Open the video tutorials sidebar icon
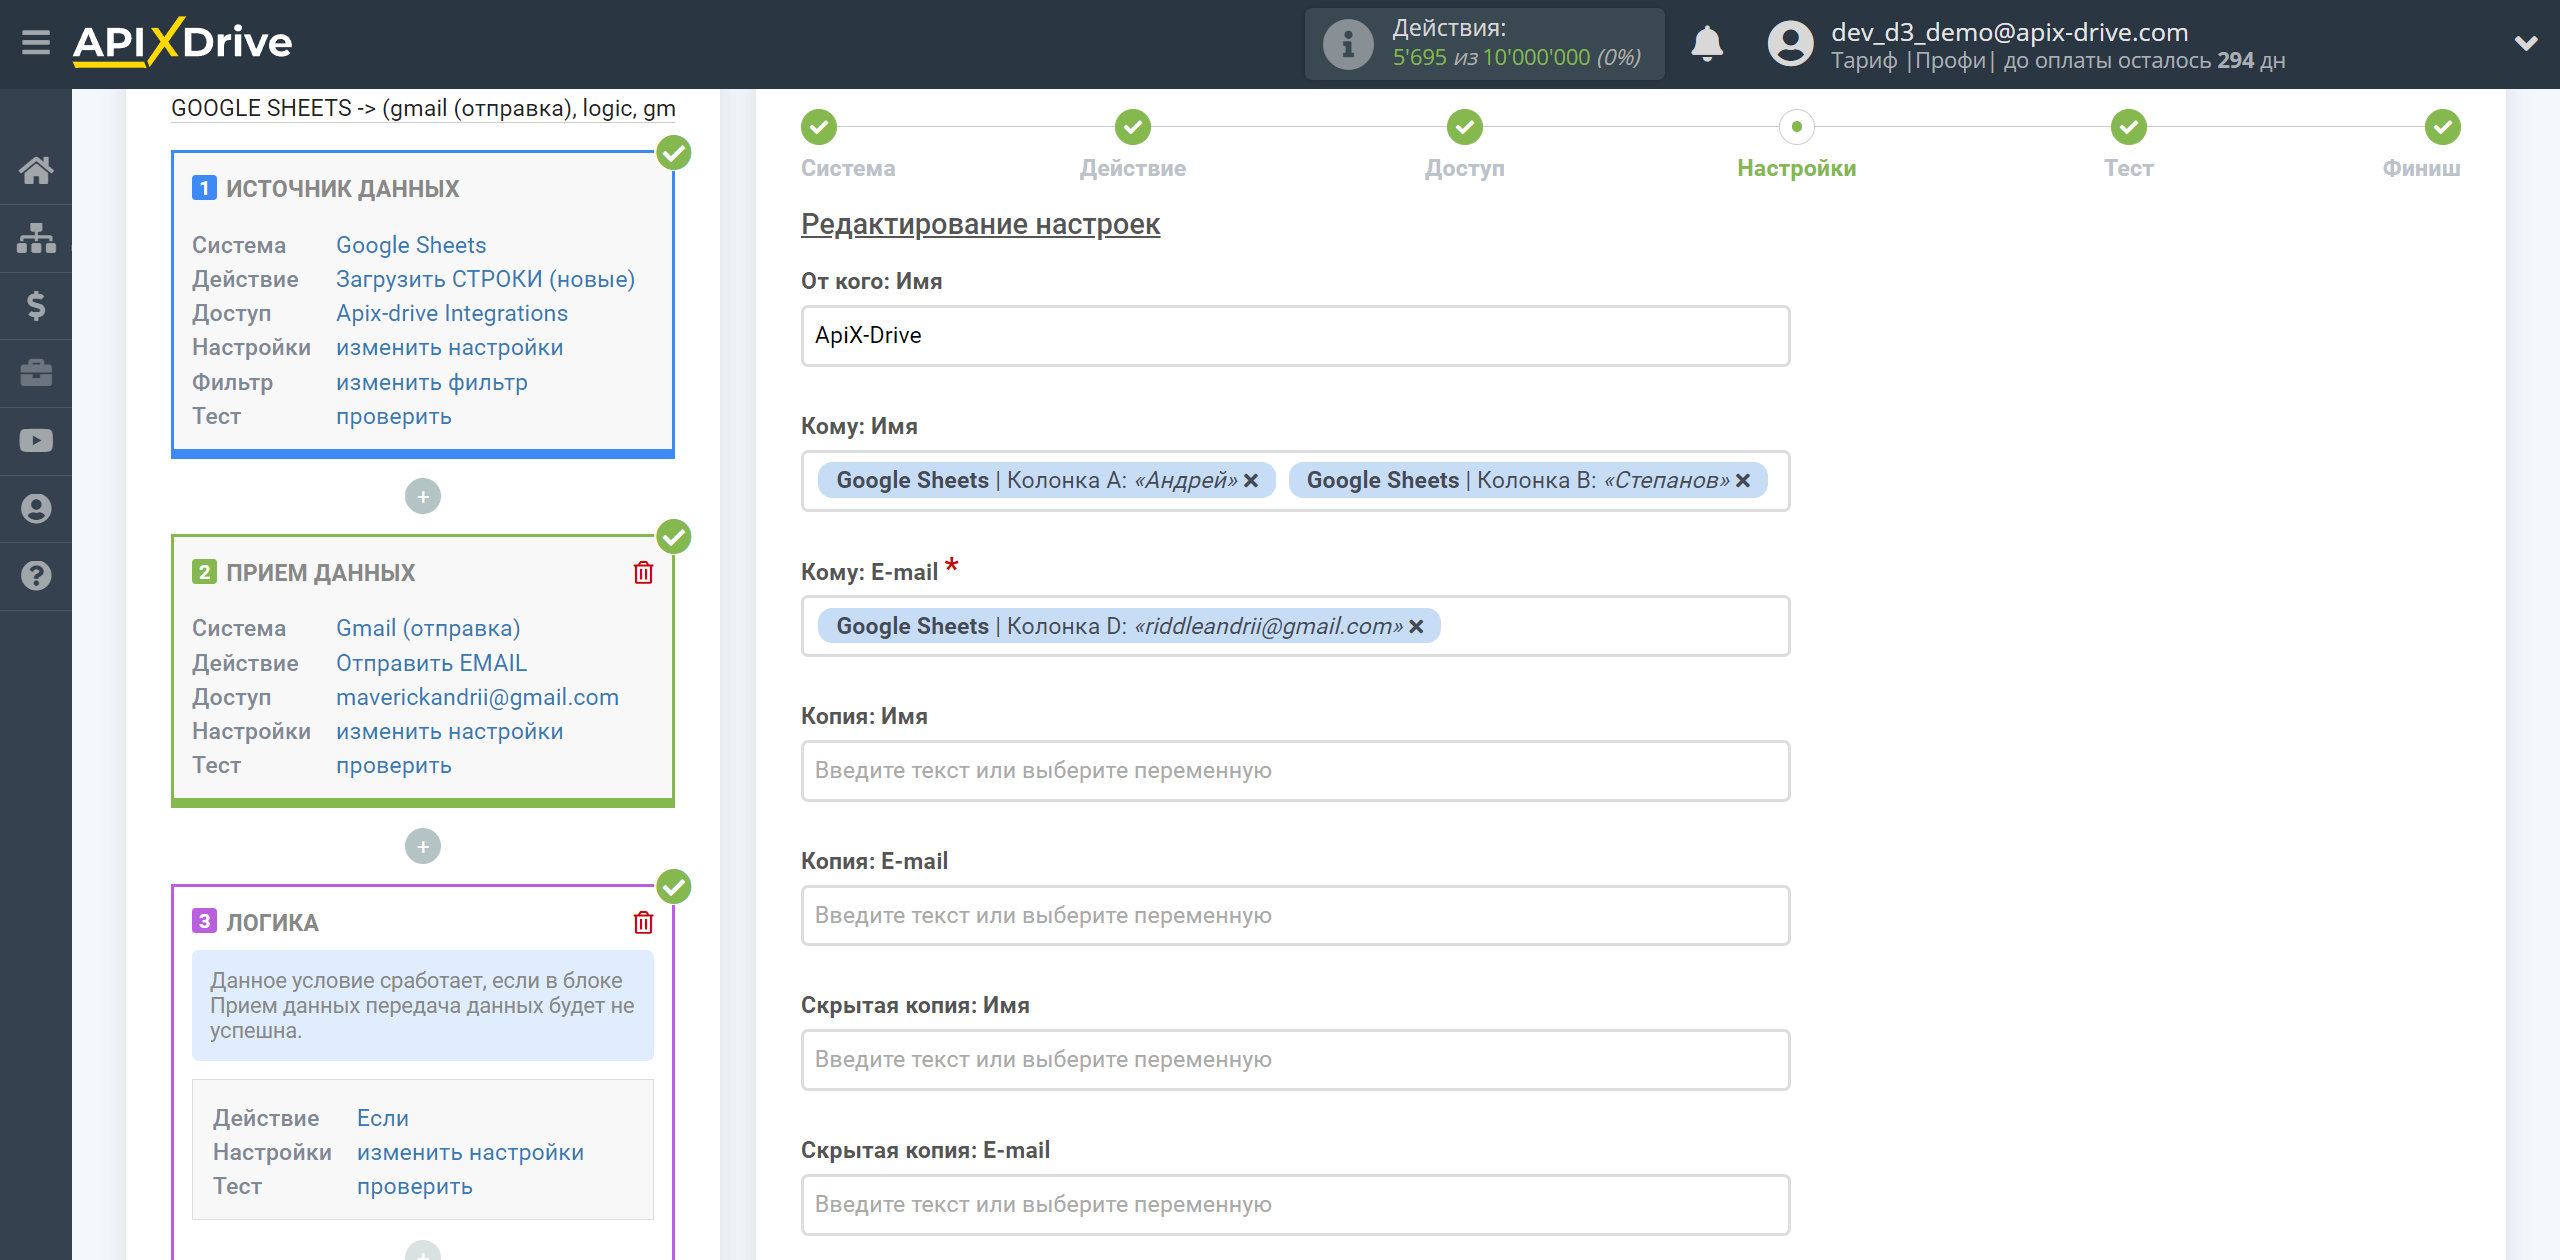Screen dimensions: 2560x1260 pyautogui.click(x=36, y=441)
